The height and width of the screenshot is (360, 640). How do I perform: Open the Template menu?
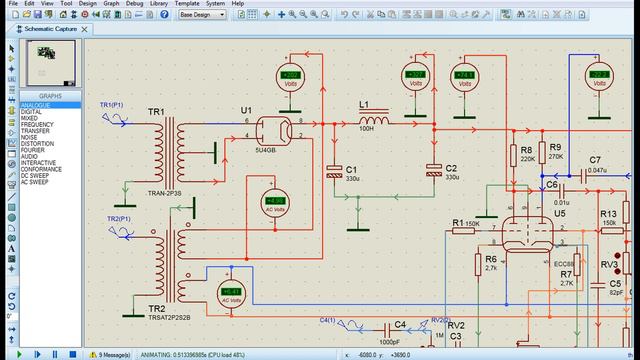pos(187,3)
